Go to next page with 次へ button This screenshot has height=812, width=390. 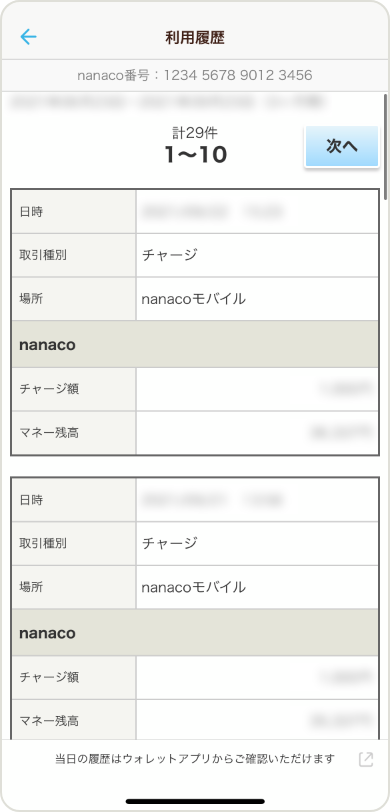click(x=342, y=147)
